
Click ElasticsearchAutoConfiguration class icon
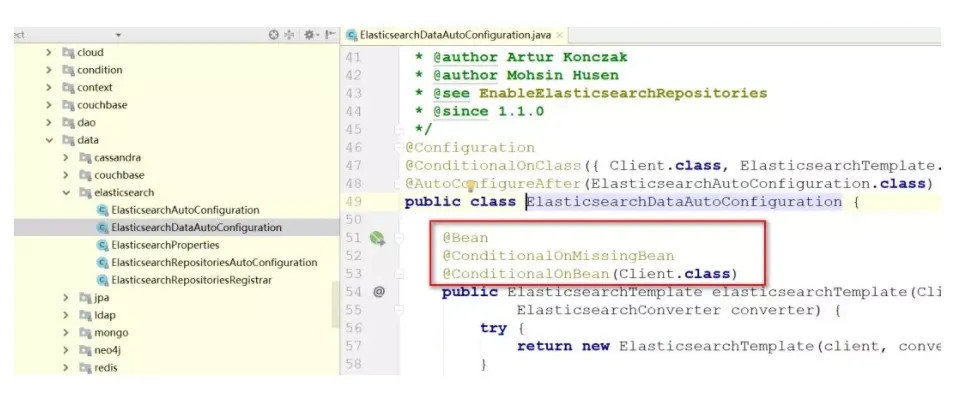click(103, 211)
